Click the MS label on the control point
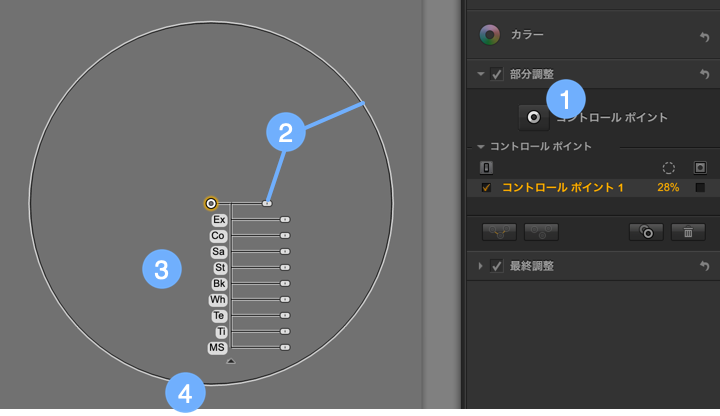The height and width of the screenshot is (416, 720). 217,348
